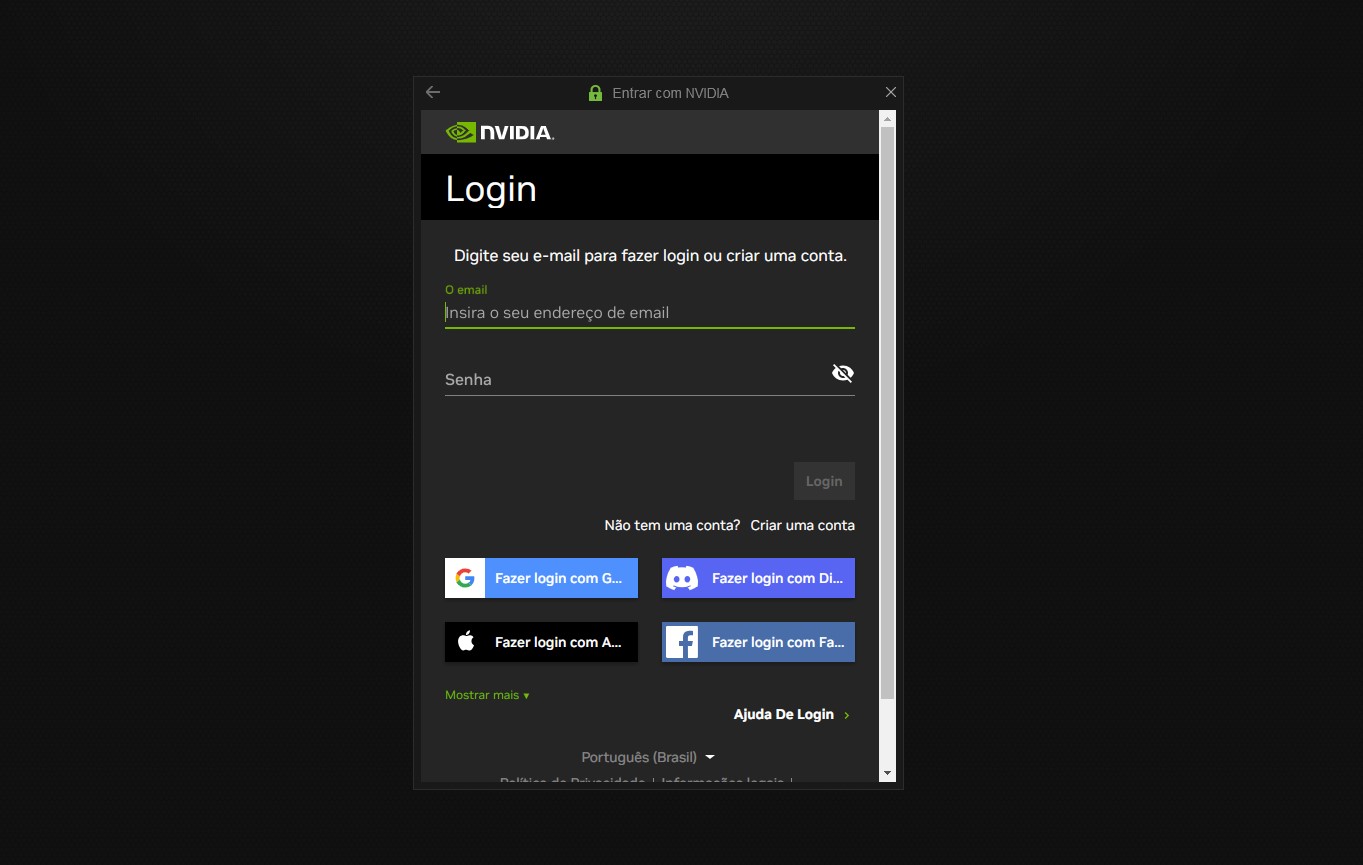The width and height of the screenshot is (1363, 865).
Task: Click the NVIDIA logo
Action: point(500,132)
